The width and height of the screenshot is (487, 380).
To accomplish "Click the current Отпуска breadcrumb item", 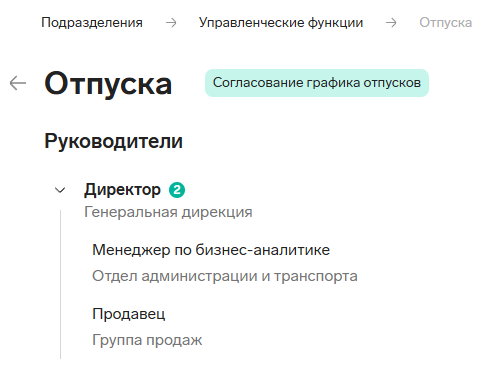I will [x=446, y=23].
